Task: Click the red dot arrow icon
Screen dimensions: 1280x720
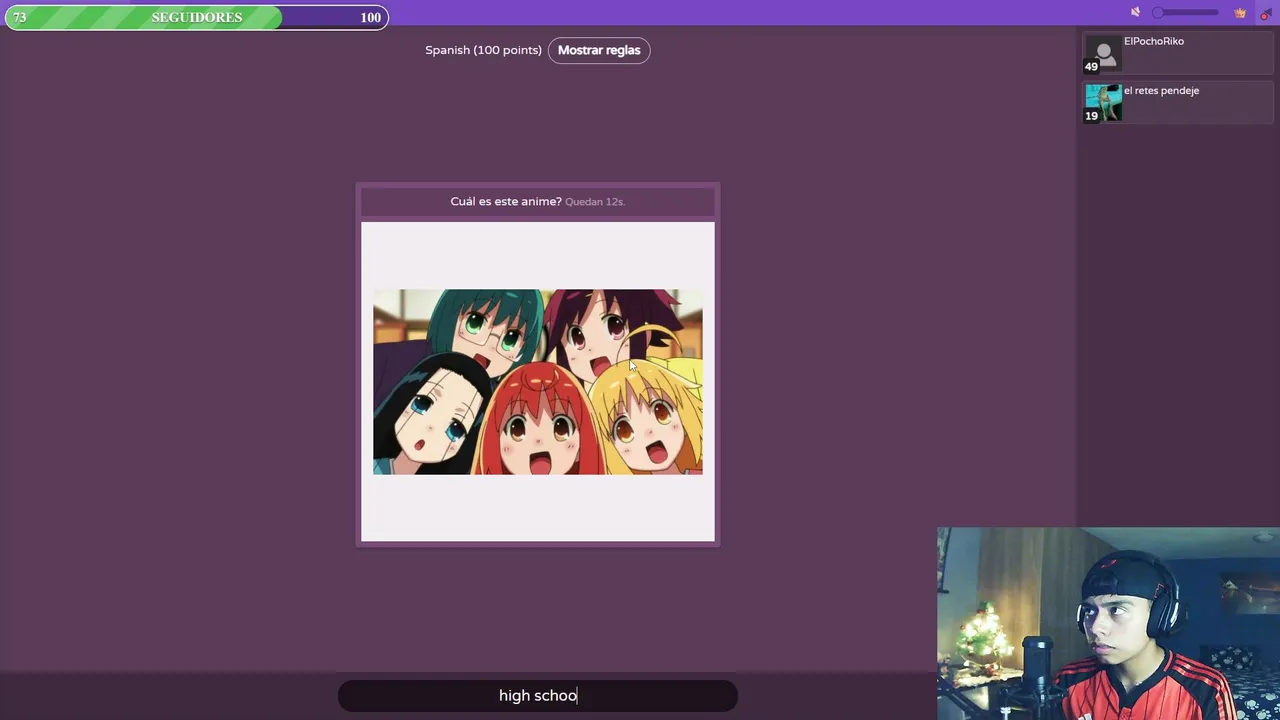Action: point(1265,14)
